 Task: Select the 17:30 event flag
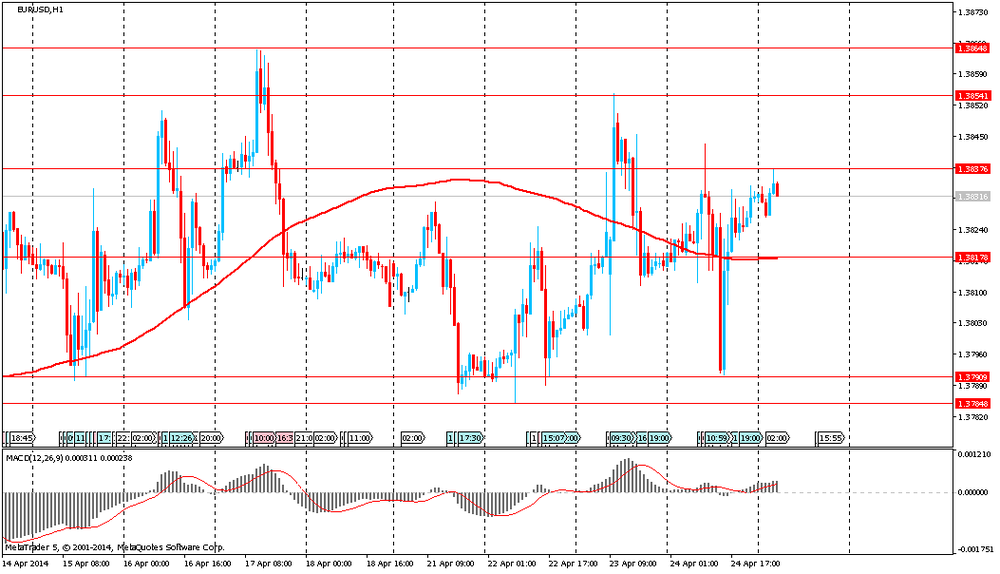tap(471, 438)
